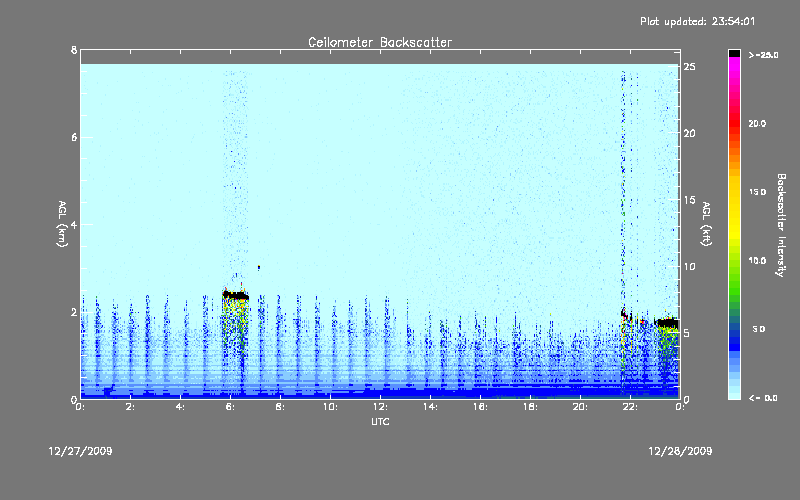
Task: Click the '6:' hour label on the UTC axis
Action: [x=231, y=407]
